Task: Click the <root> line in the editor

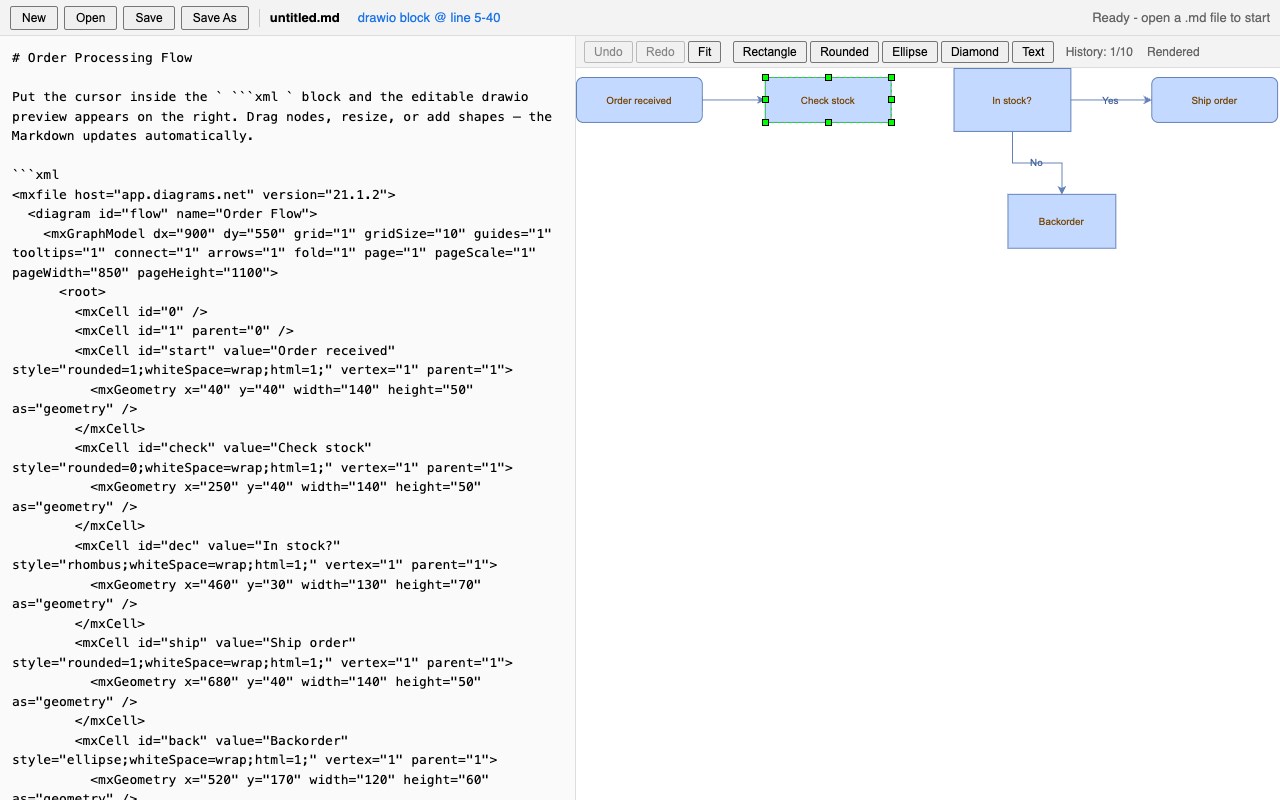Action: 82,292
